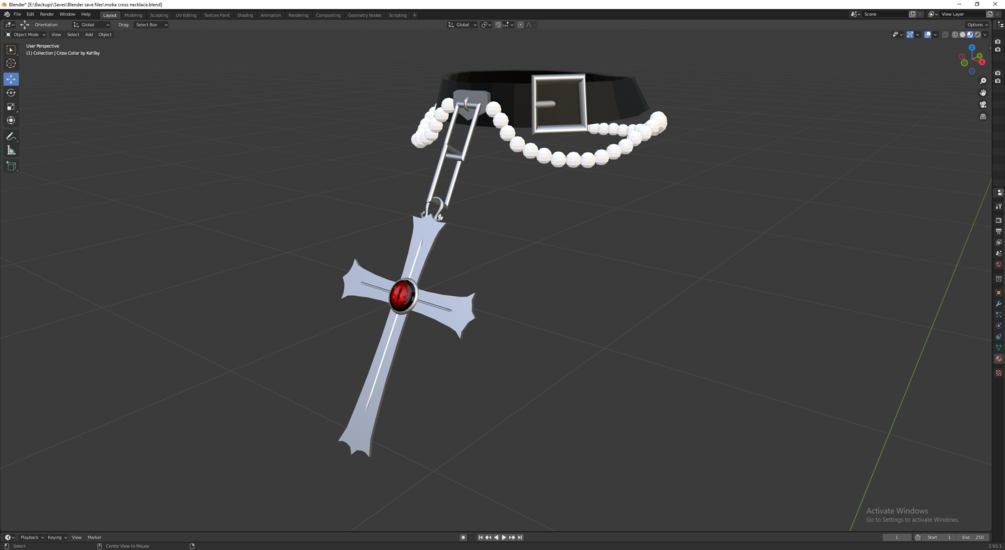The height and width of the screenshot is (550, 1005).
Task: Toggle viewport overlays button
Action: tap(927, 35)
